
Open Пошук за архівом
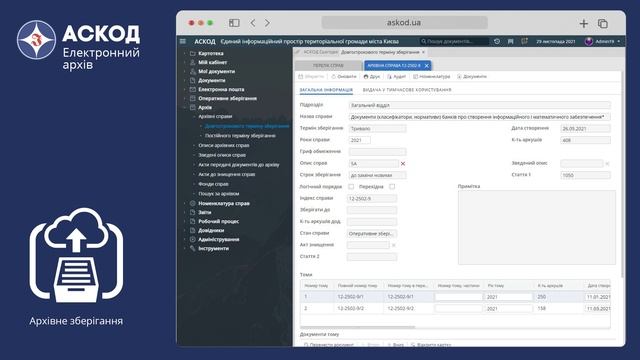[219, 194]
